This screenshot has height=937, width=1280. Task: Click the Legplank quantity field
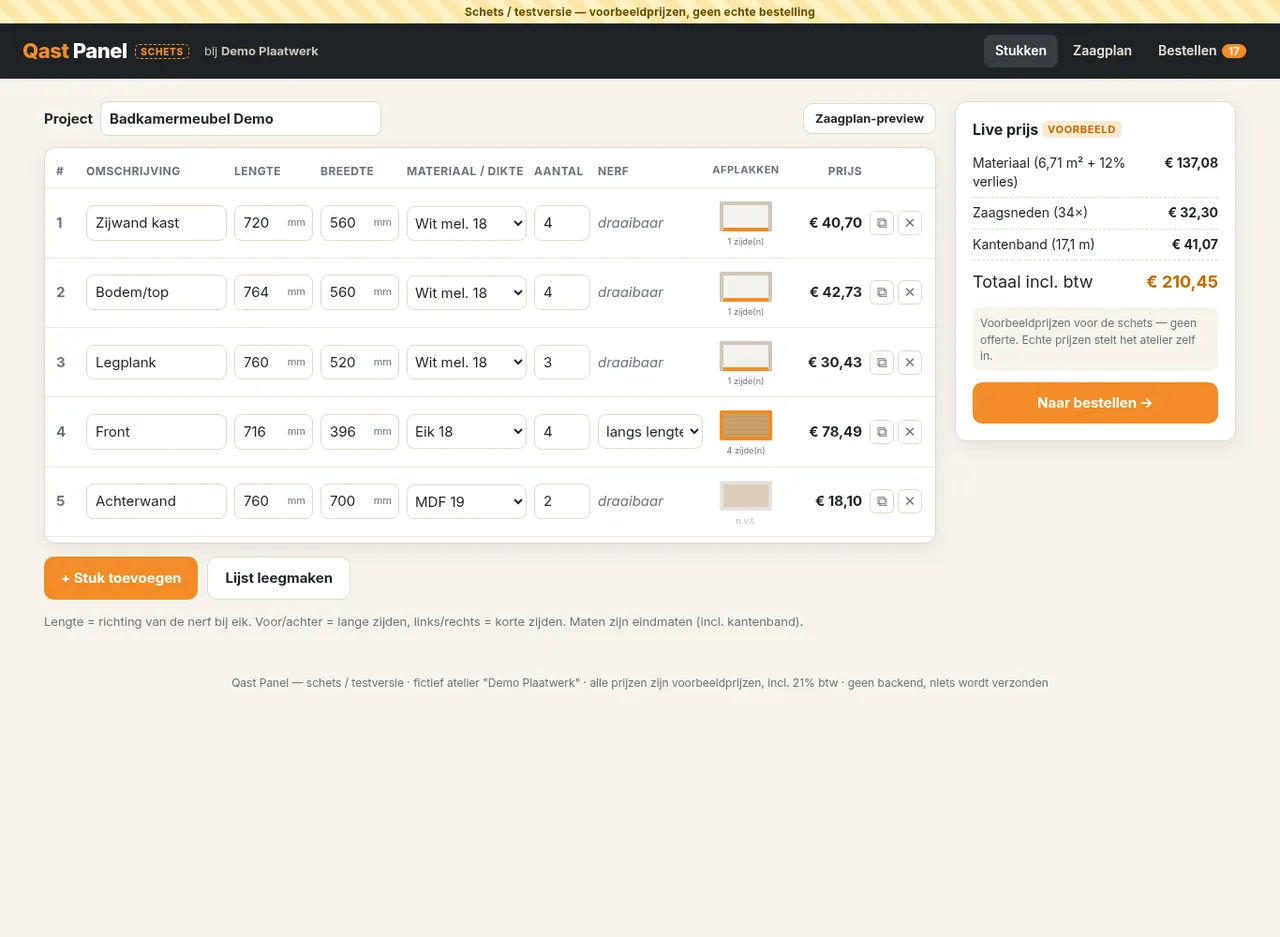(x=562, y=362)
